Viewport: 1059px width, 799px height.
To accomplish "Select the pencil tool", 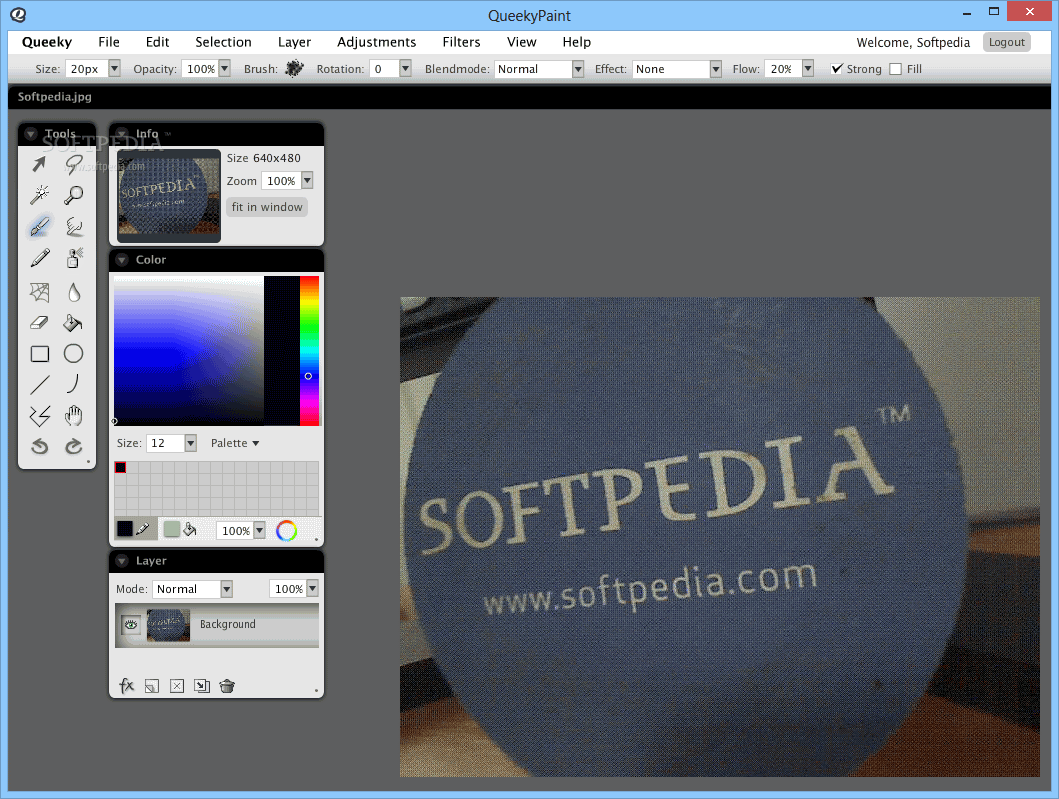I will click(x=39, y=257).
